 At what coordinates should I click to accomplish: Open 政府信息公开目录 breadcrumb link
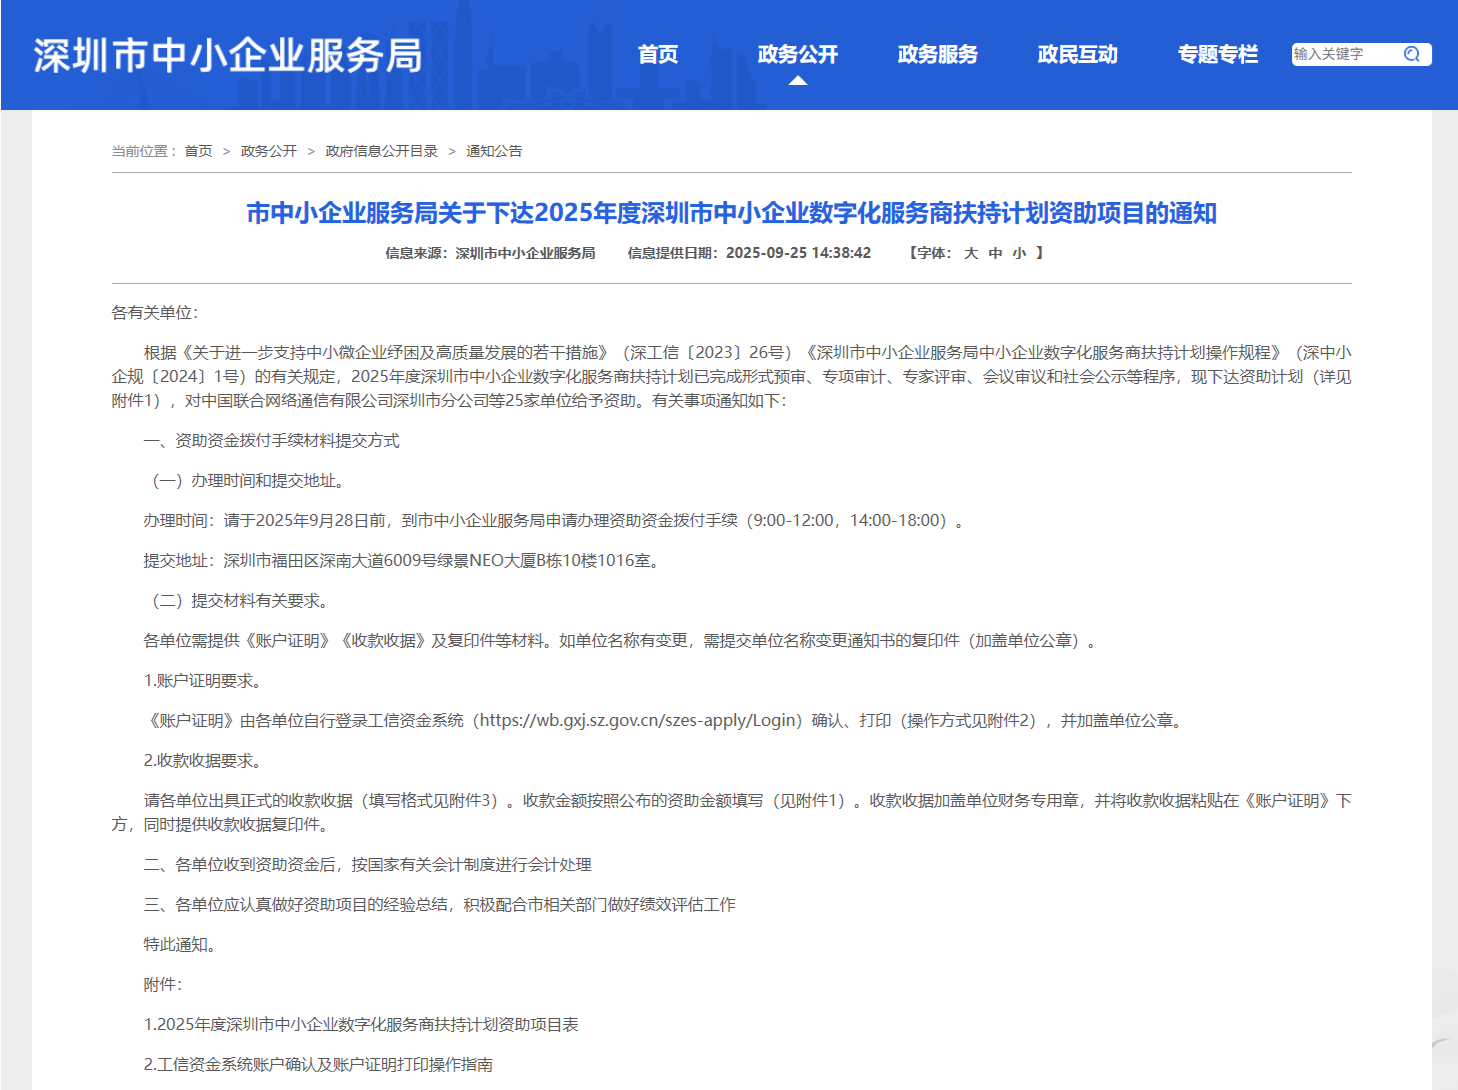point(380,151)
